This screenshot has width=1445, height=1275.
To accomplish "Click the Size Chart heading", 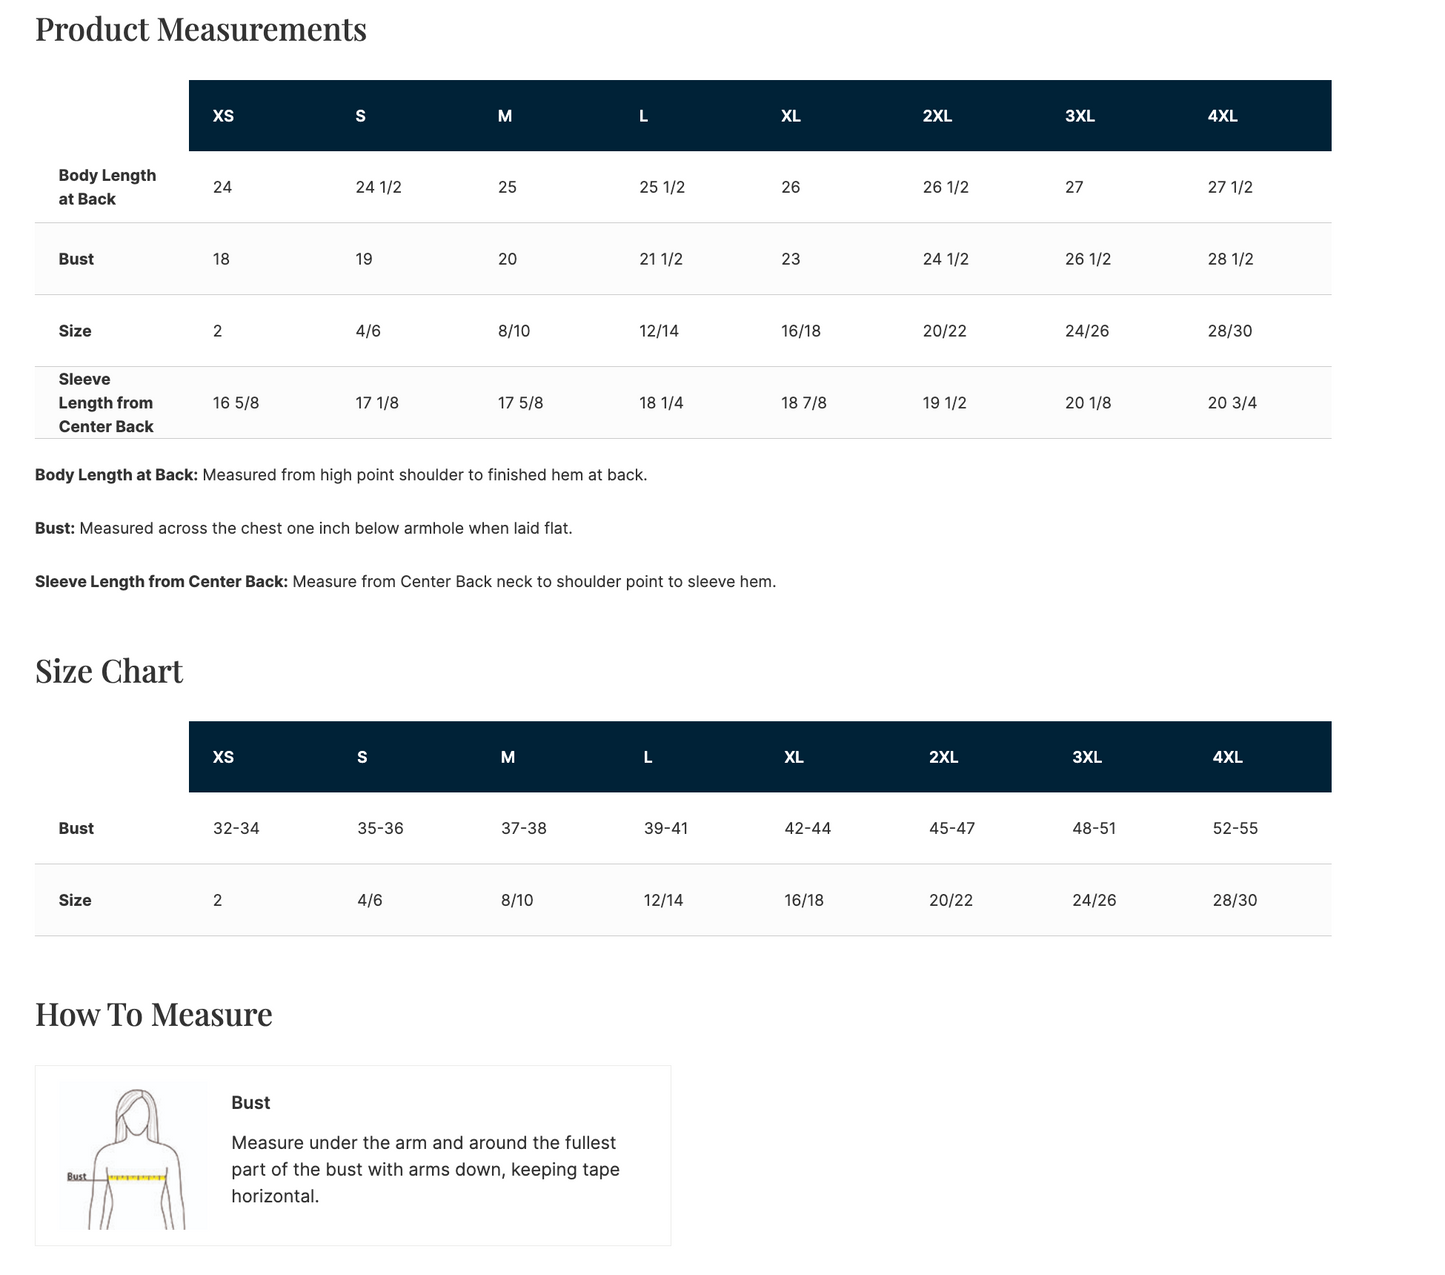I will tap(109, 670).
